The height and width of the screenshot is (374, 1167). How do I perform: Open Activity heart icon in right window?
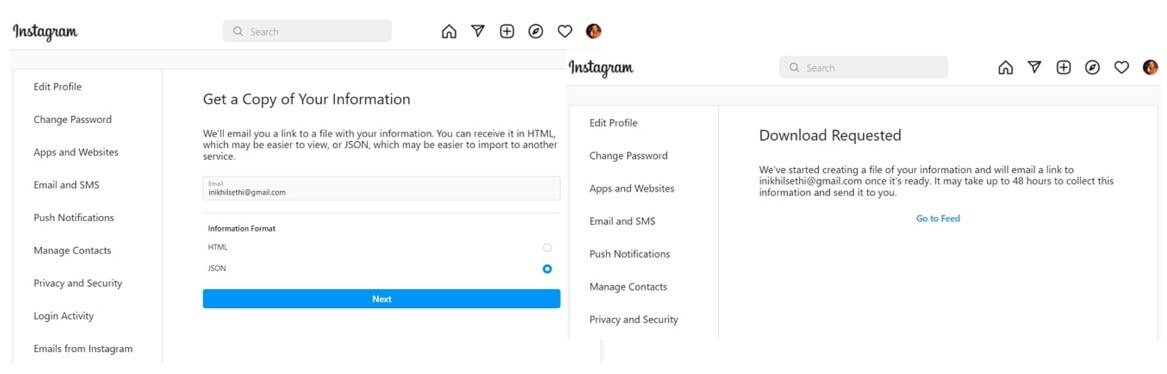pos(1122,68)
